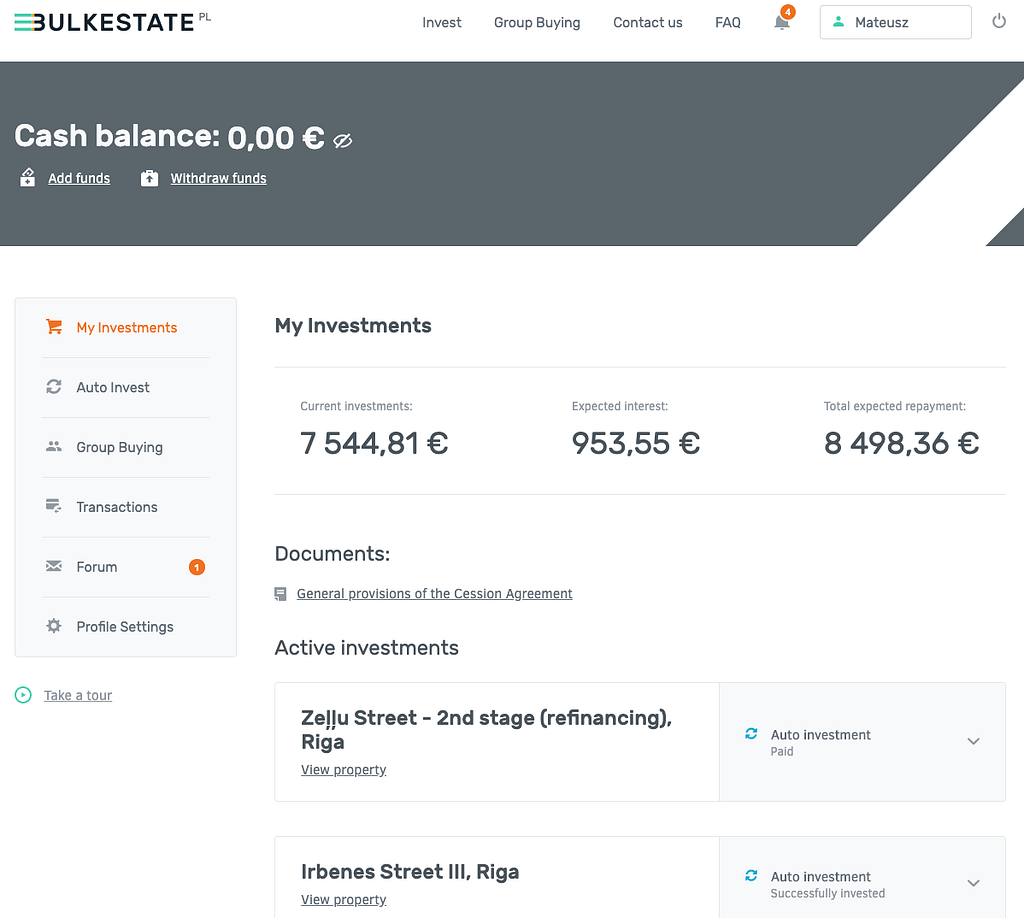Click the user avatar icon beside Mateusz
Screen dimensions: 1024x918
[838, 22]
